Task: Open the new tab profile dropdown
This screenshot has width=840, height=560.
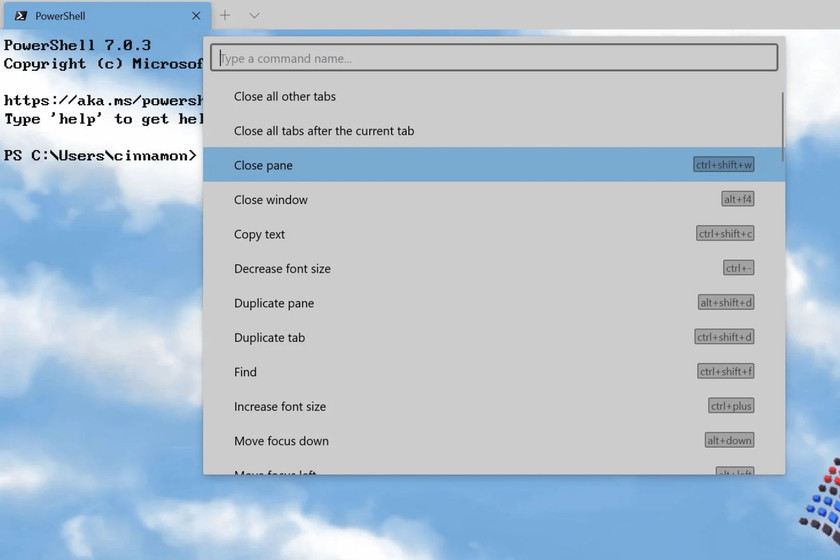Action: point(254,16)
